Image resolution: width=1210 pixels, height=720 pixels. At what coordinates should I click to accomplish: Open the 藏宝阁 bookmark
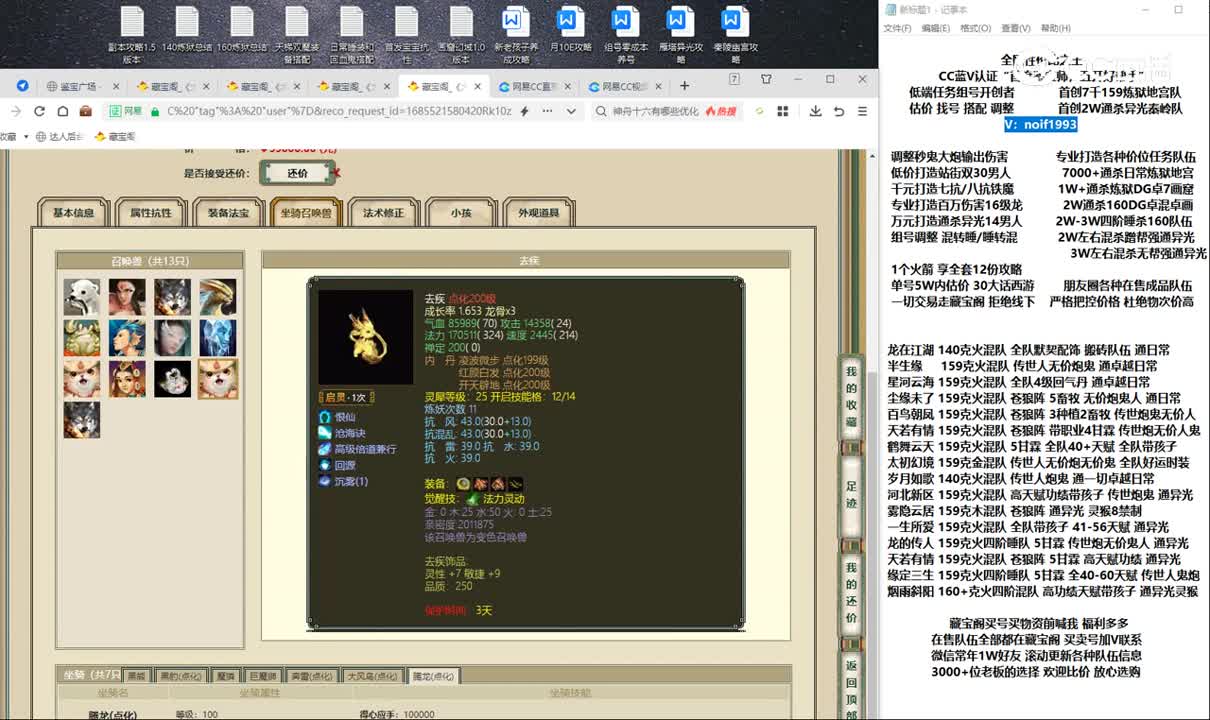point(115,136)
